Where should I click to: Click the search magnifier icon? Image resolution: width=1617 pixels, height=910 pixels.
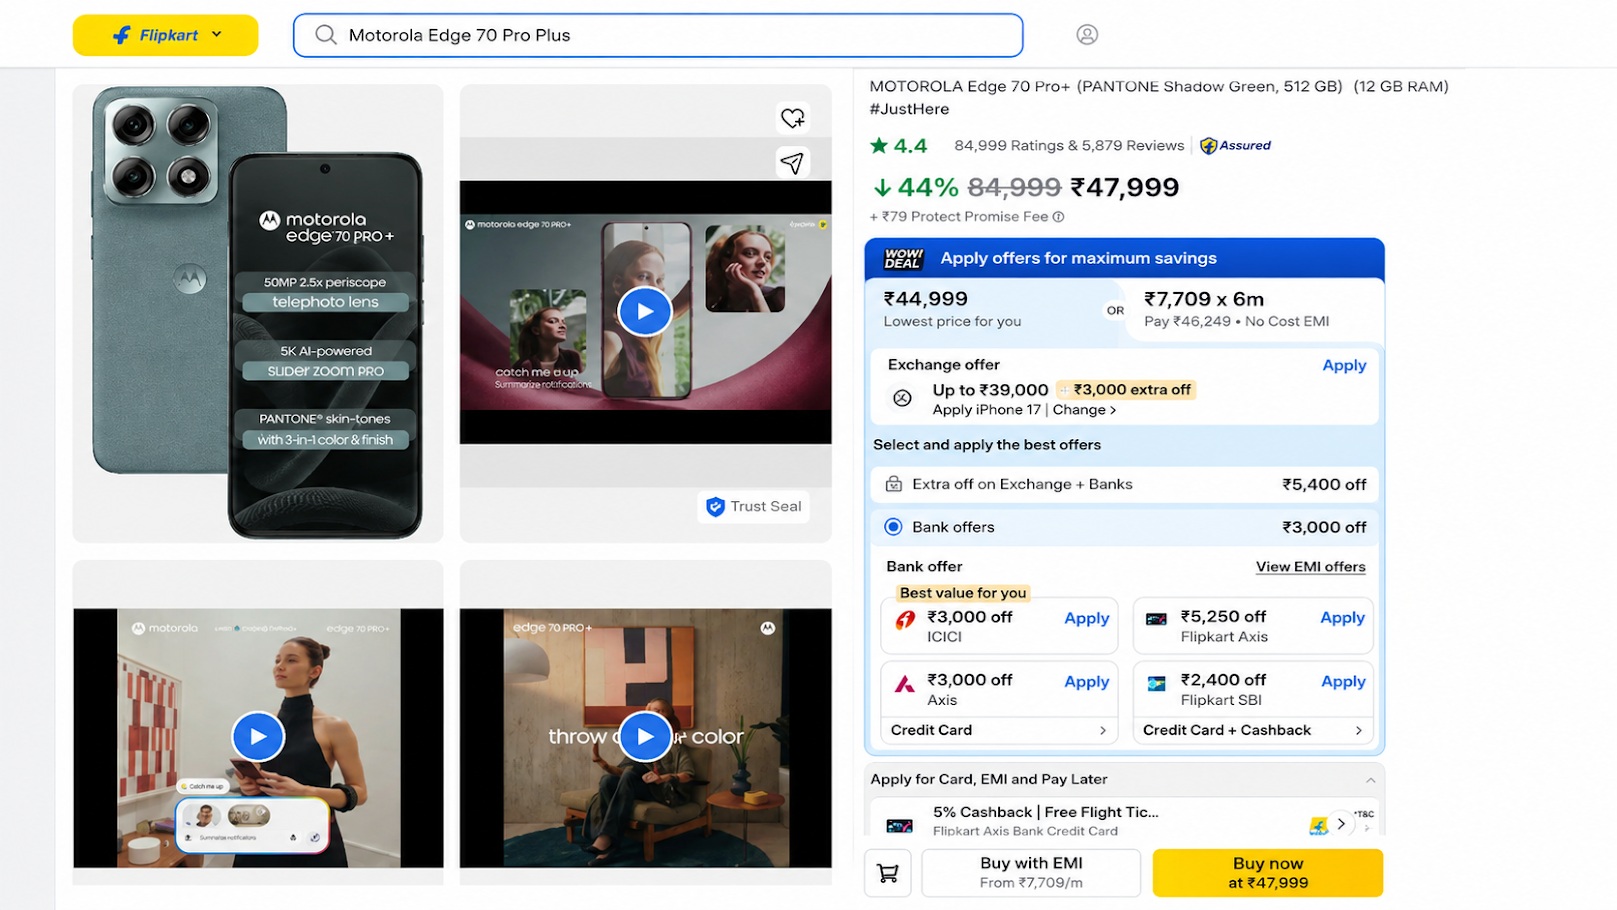[x=325, y=35]
